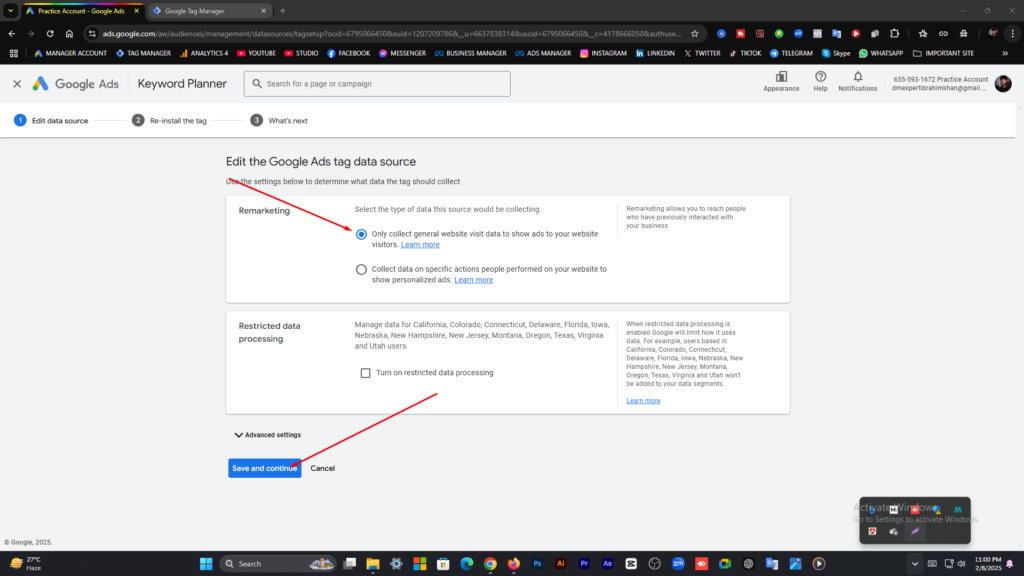This screenshot has height=576, width=1024.
Task: Click the Google Ads logo
Action: point(76,84)
